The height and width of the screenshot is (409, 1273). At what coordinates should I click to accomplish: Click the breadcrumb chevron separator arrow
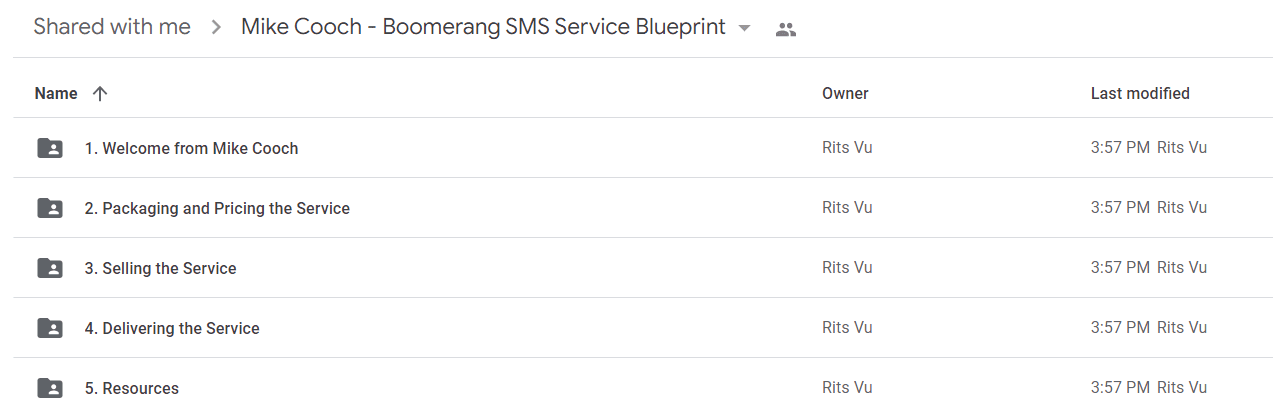pos(216,28)
